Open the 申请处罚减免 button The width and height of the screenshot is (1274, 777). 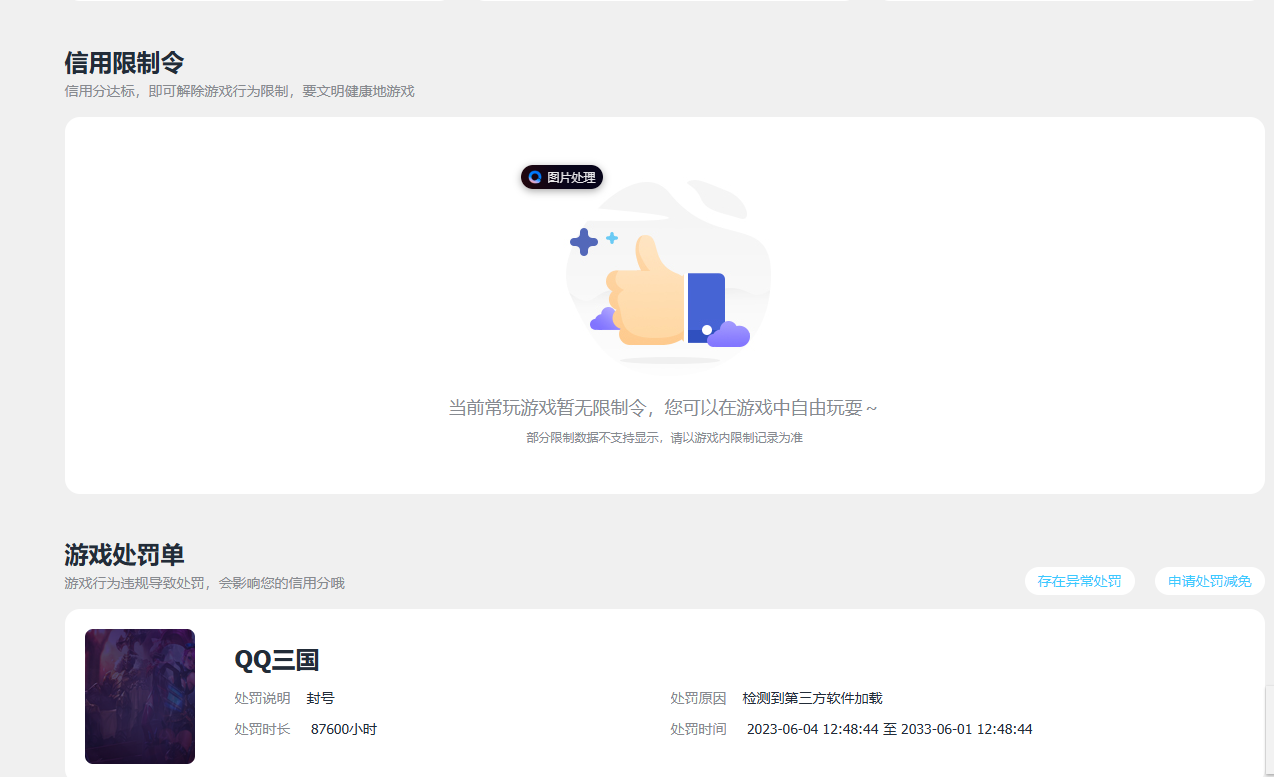[x=1209, y=581]
